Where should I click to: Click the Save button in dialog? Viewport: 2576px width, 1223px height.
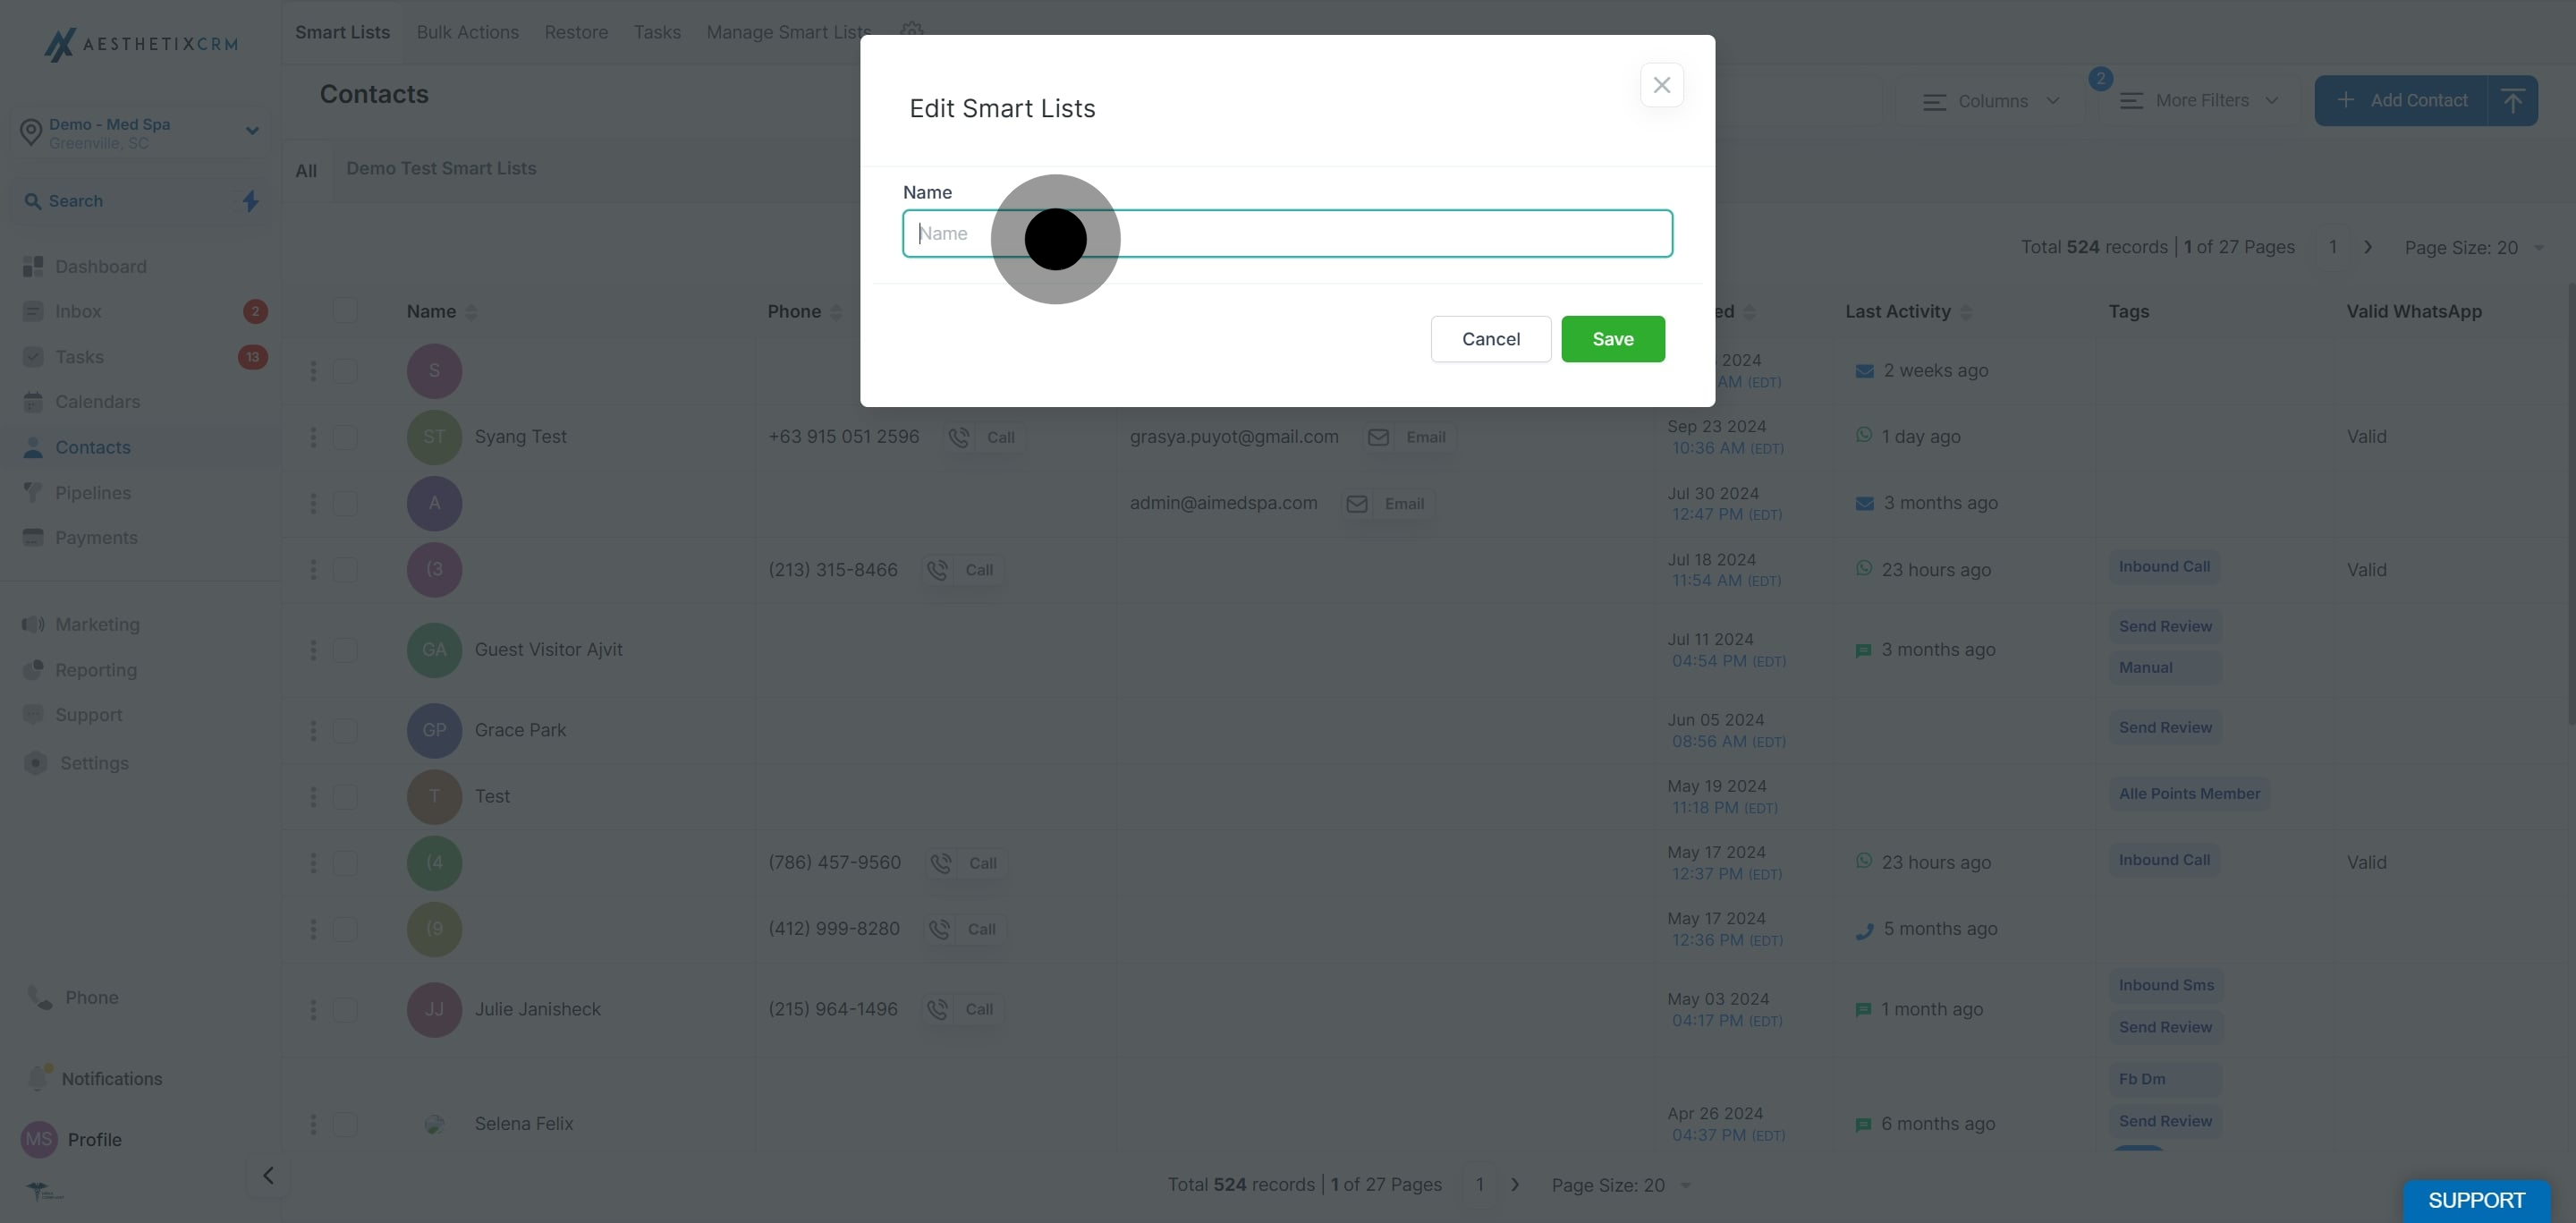click(1612, 339)
